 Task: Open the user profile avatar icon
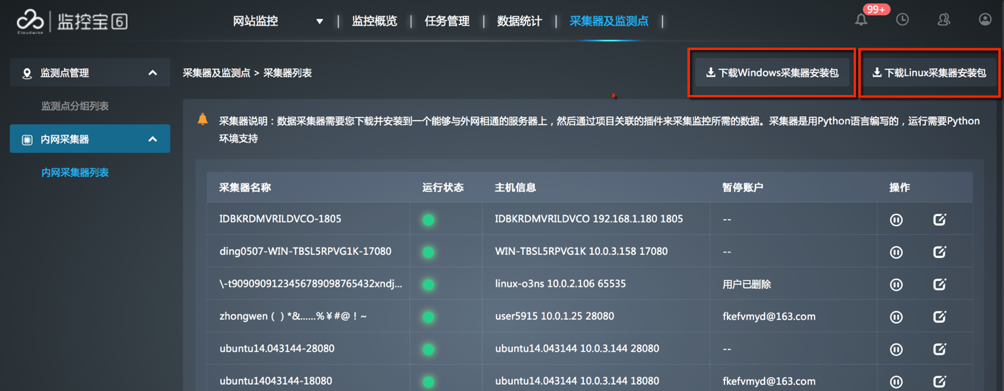point(985,20)
